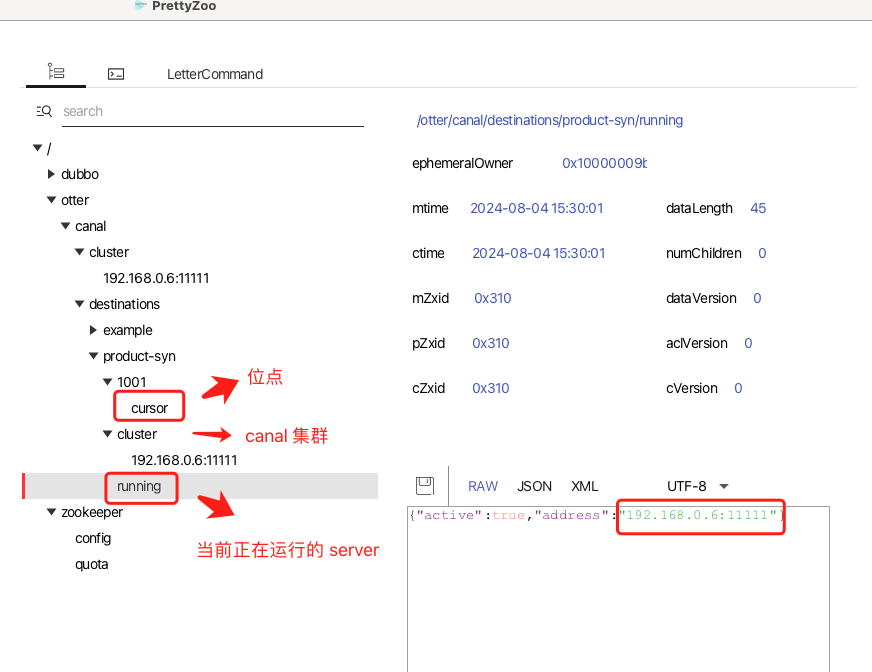Collapse the product-syn node
Viewport: 872px width, 672px height.
click(94, 356)
